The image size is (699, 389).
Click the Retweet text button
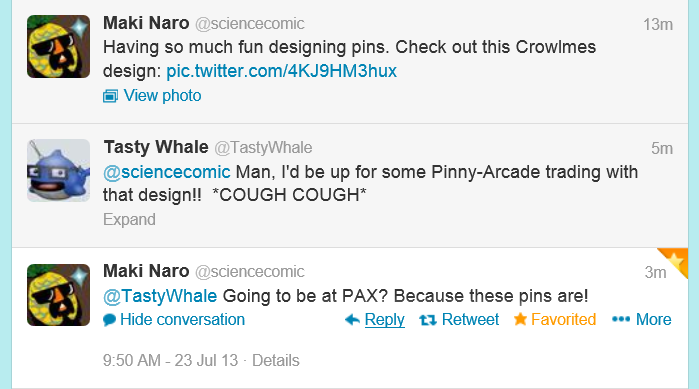click(x=470, y=319)
